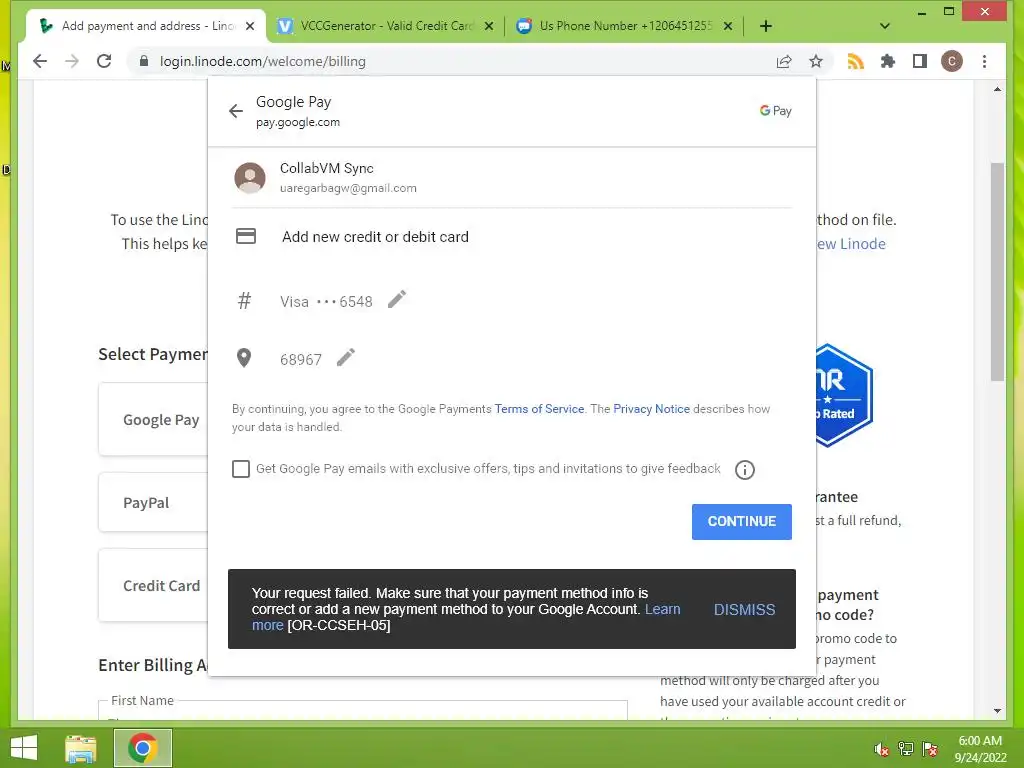Open a new browser tab
This screenshot has width=1024, height=768.
point(766,26)
